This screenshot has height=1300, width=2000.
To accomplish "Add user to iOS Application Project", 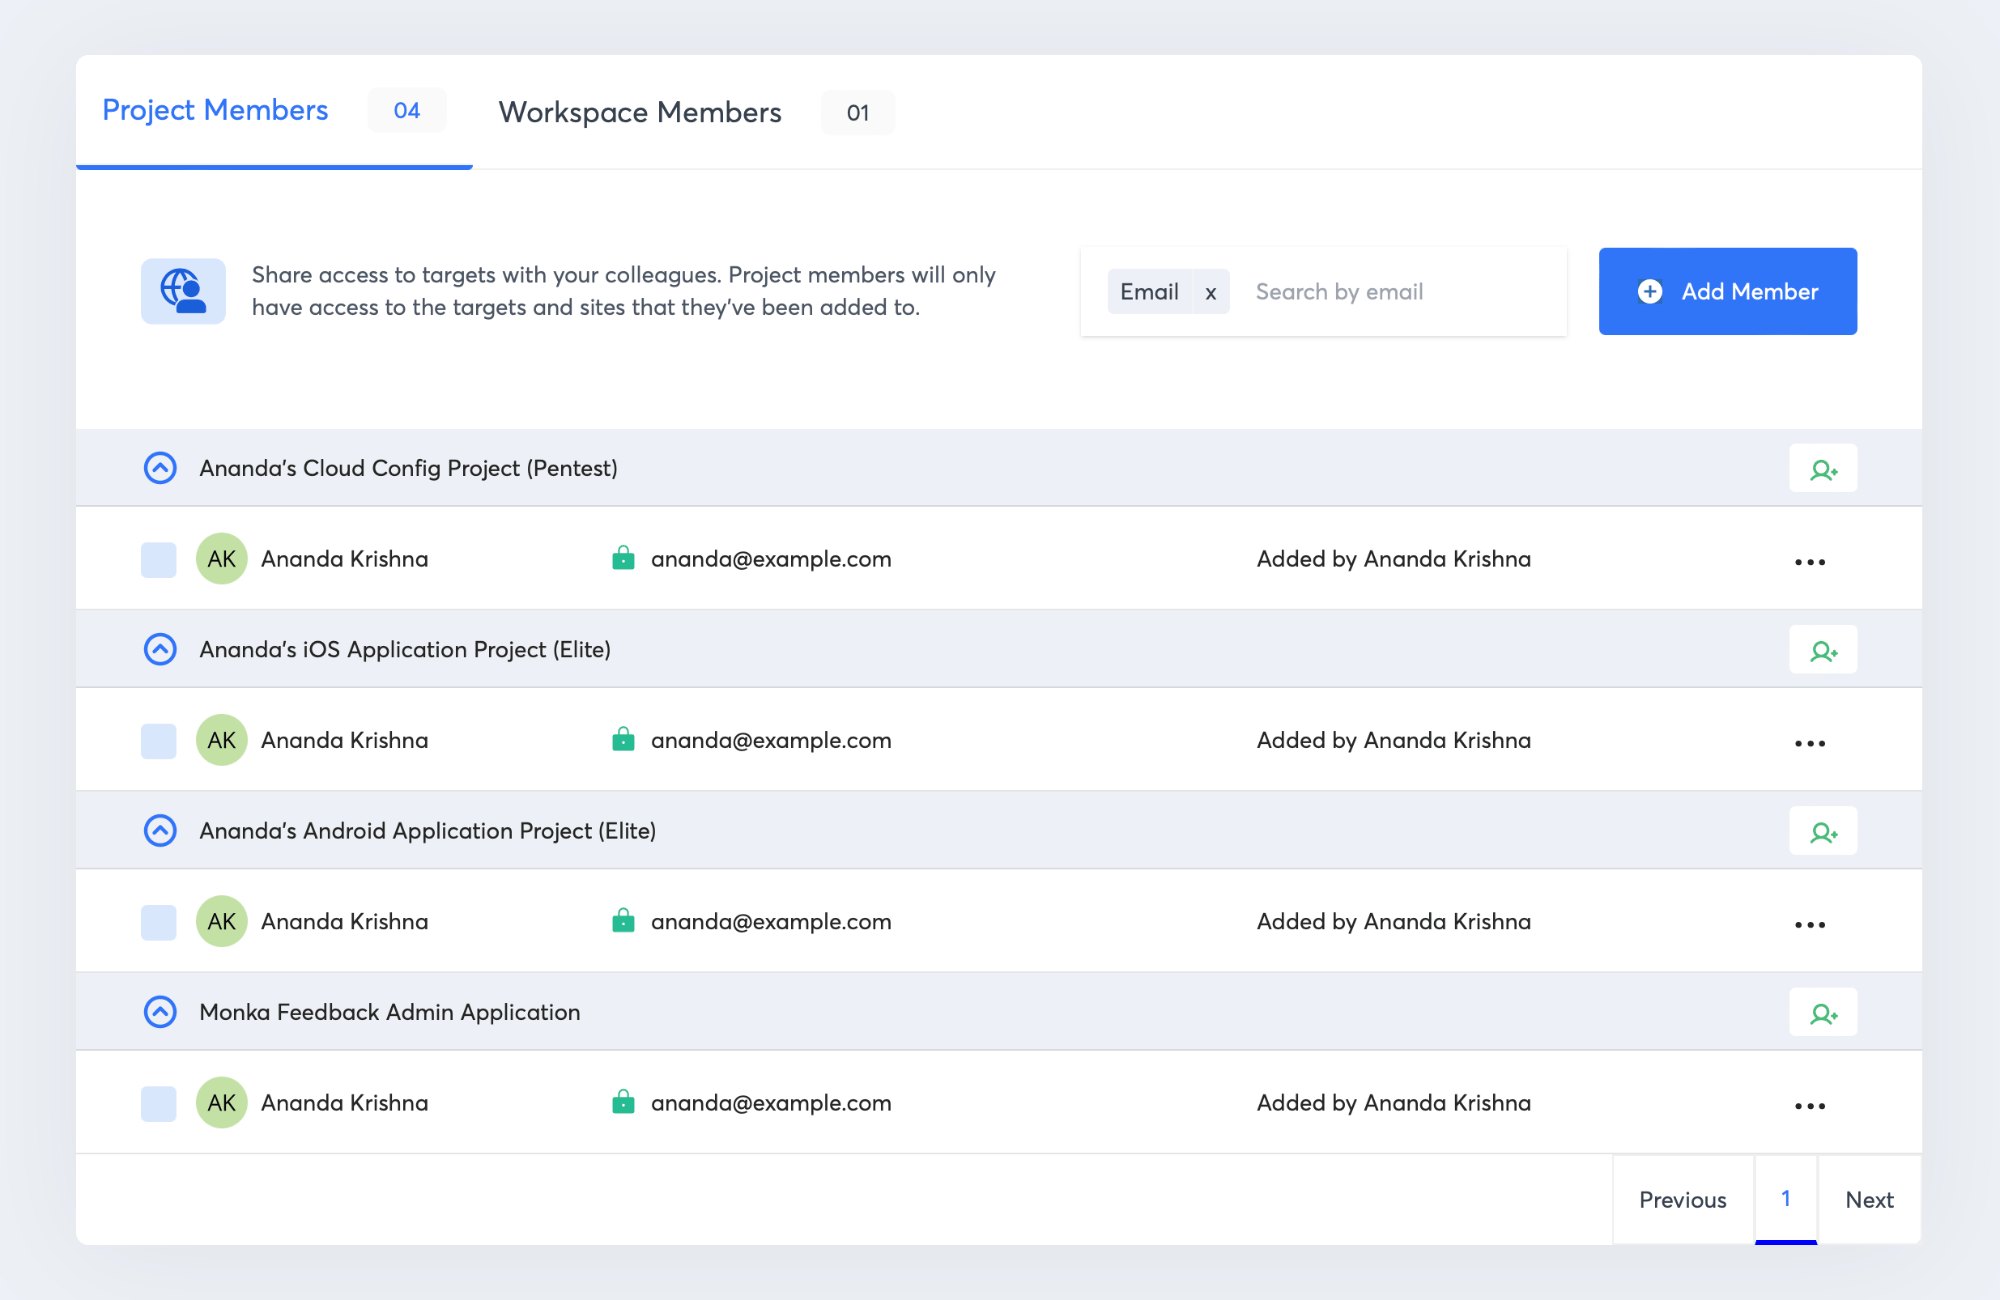I will click(x=1823, y=650).
